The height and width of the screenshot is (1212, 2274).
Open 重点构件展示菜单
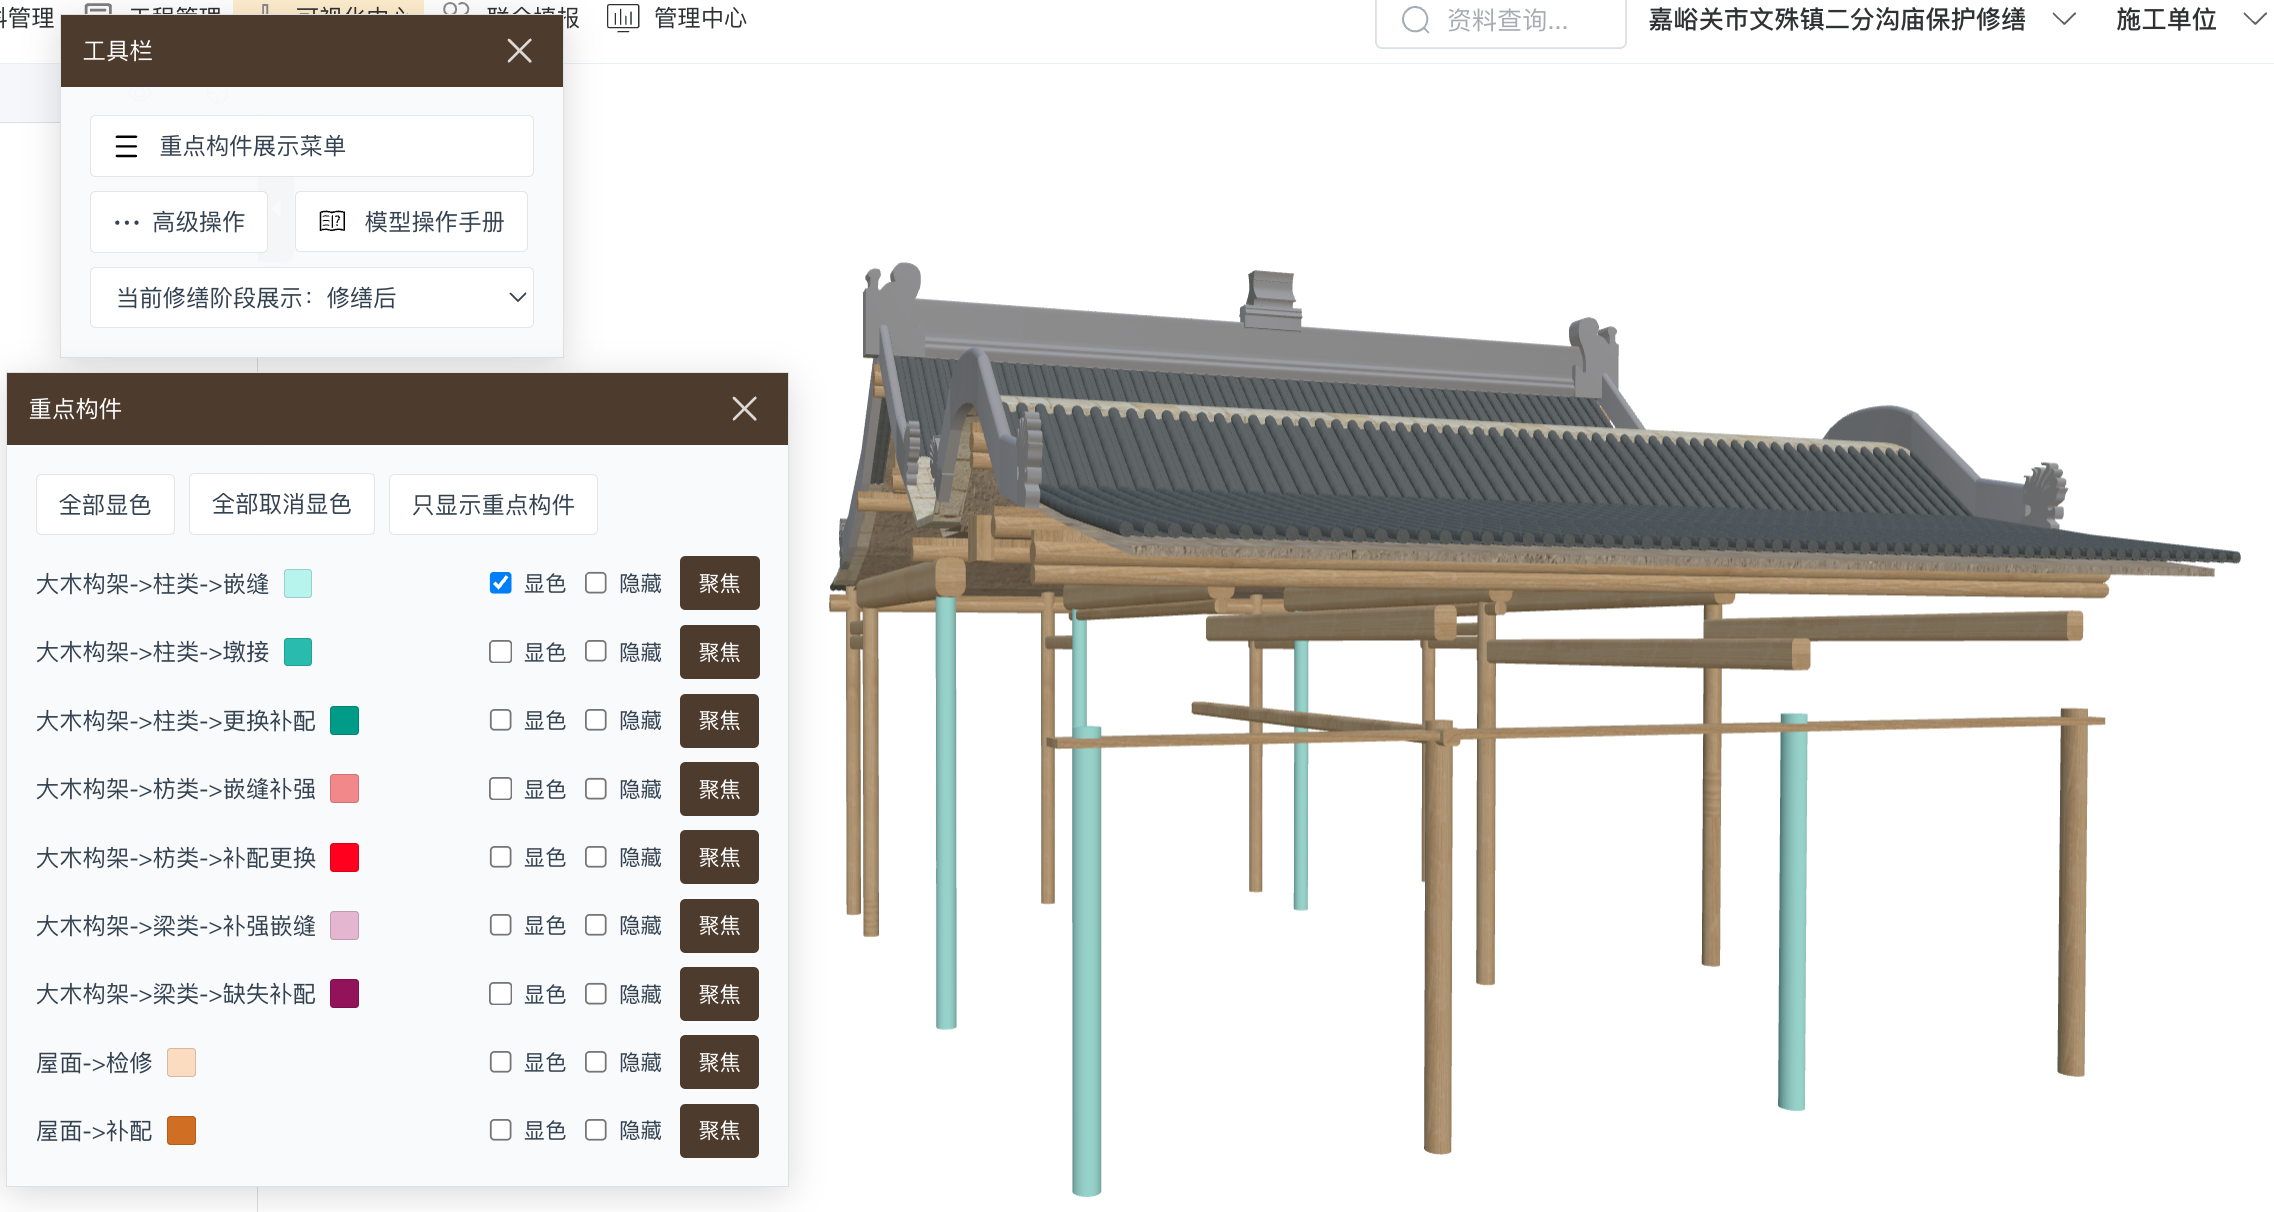(x=312, y=146)
